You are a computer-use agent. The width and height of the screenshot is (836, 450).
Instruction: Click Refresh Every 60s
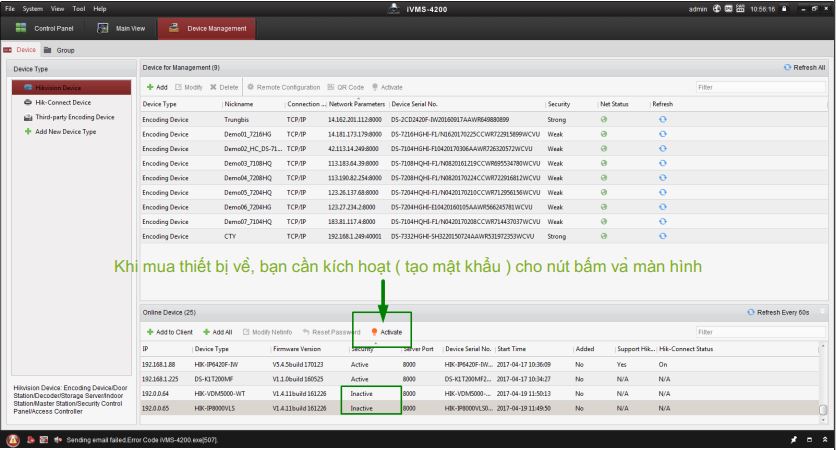click(778, 312)
